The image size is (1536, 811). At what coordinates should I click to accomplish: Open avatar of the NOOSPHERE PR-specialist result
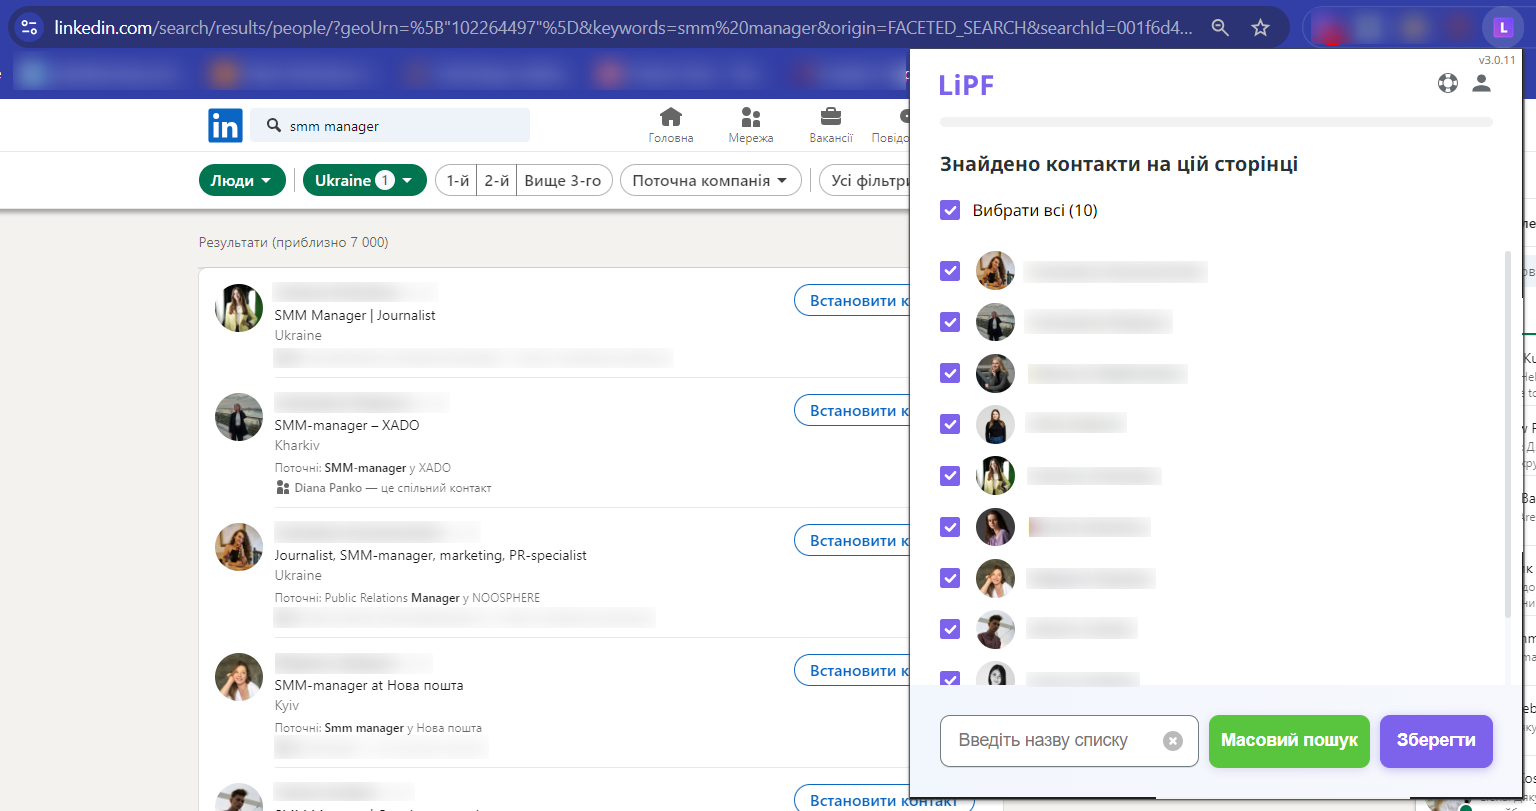click(239, 547)
